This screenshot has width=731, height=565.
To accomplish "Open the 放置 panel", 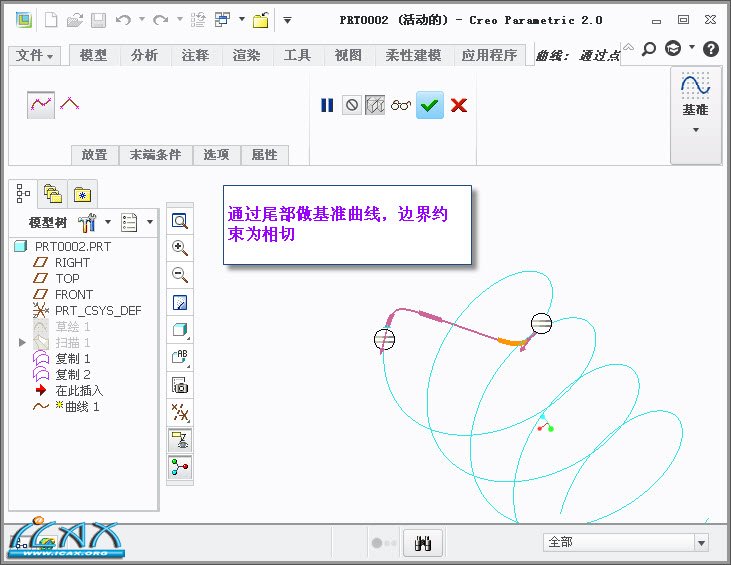I will pos(94,155).
